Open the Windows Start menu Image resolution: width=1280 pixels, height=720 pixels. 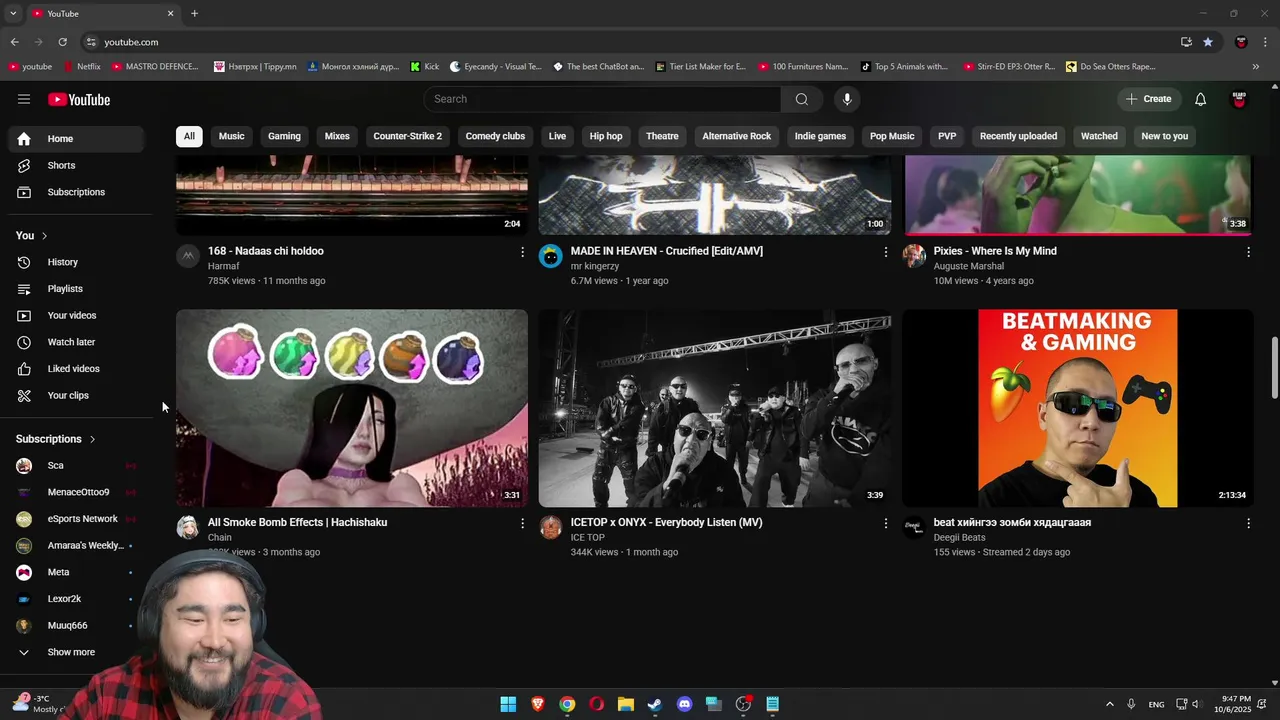tap(508, 704)
